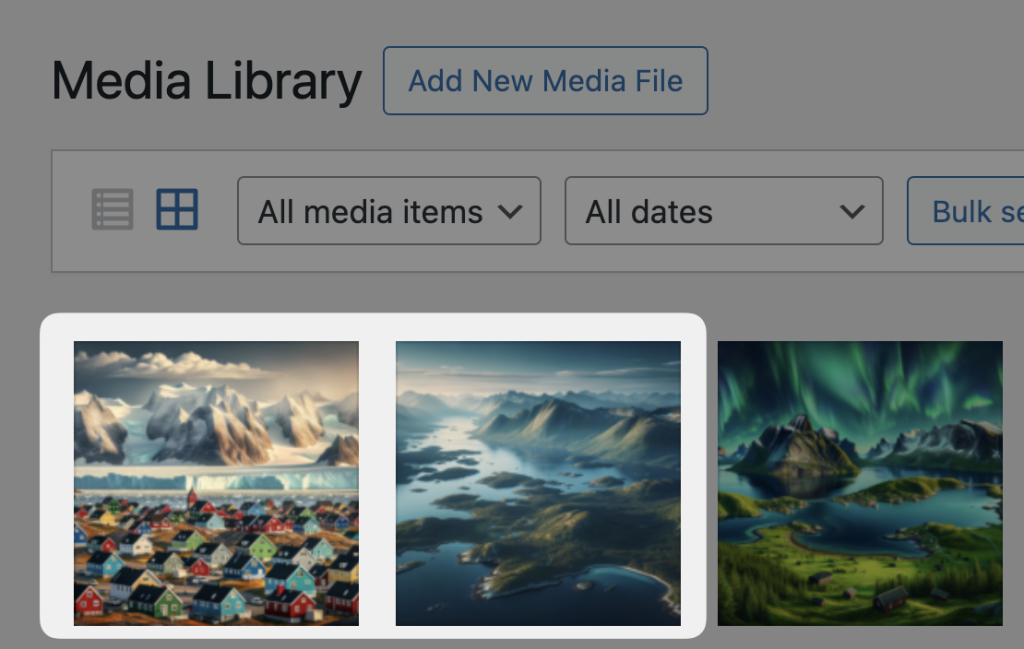
Task: Click the Media Library page heading
Action: pos(206,81)
